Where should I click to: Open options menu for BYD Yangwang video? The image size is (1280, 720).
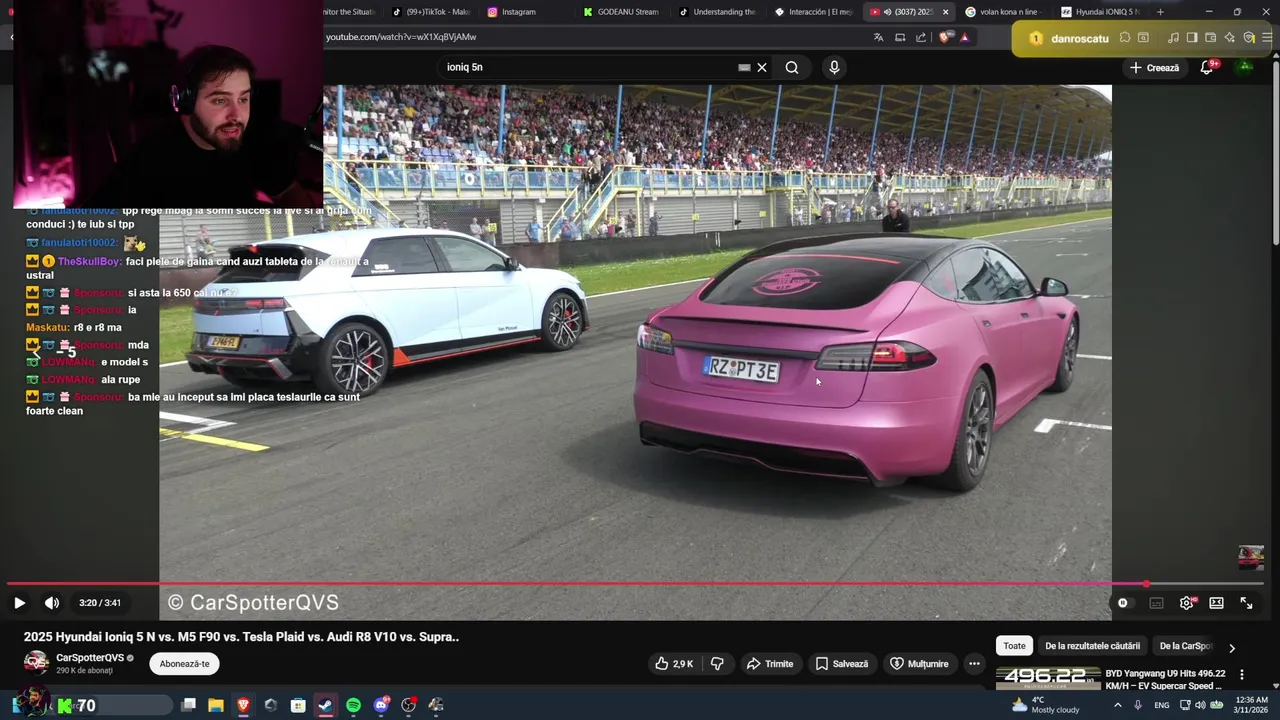tap(1242, 675)
